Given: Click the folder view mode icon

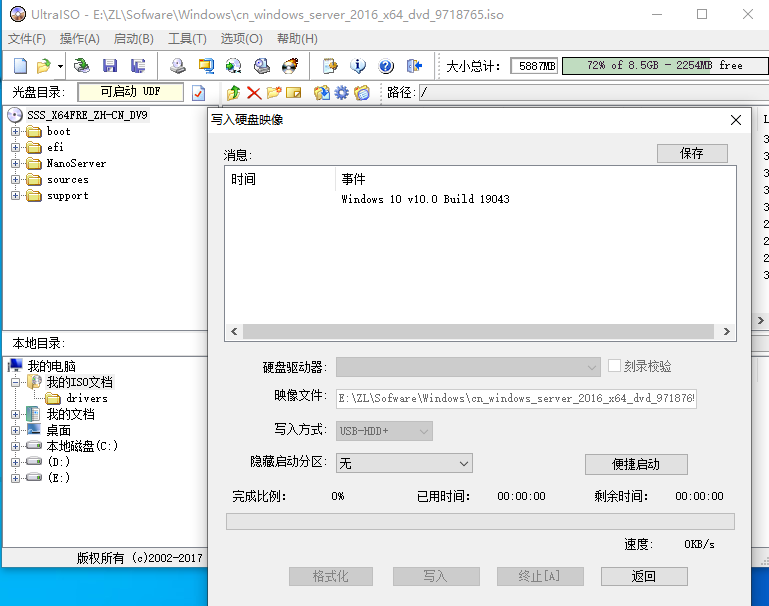Looking at the screenshot, I should click(x=361, y=93).
